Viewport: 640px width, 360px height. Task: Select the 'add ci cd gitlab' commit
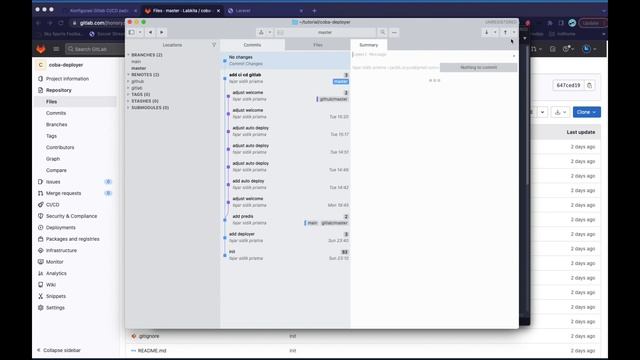pos(285,78)
